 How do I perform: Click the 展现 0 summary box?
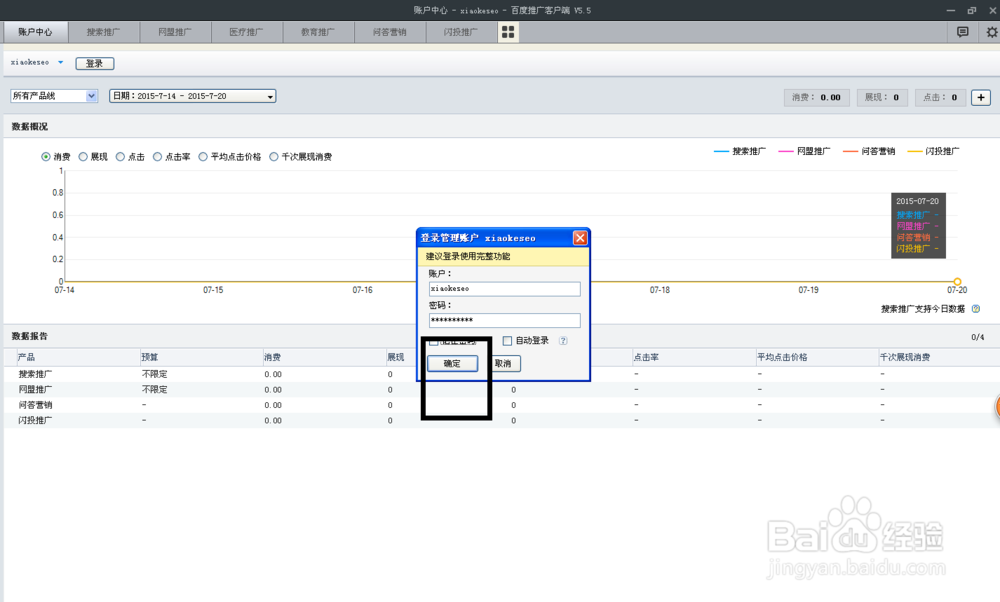coord(881,98)
